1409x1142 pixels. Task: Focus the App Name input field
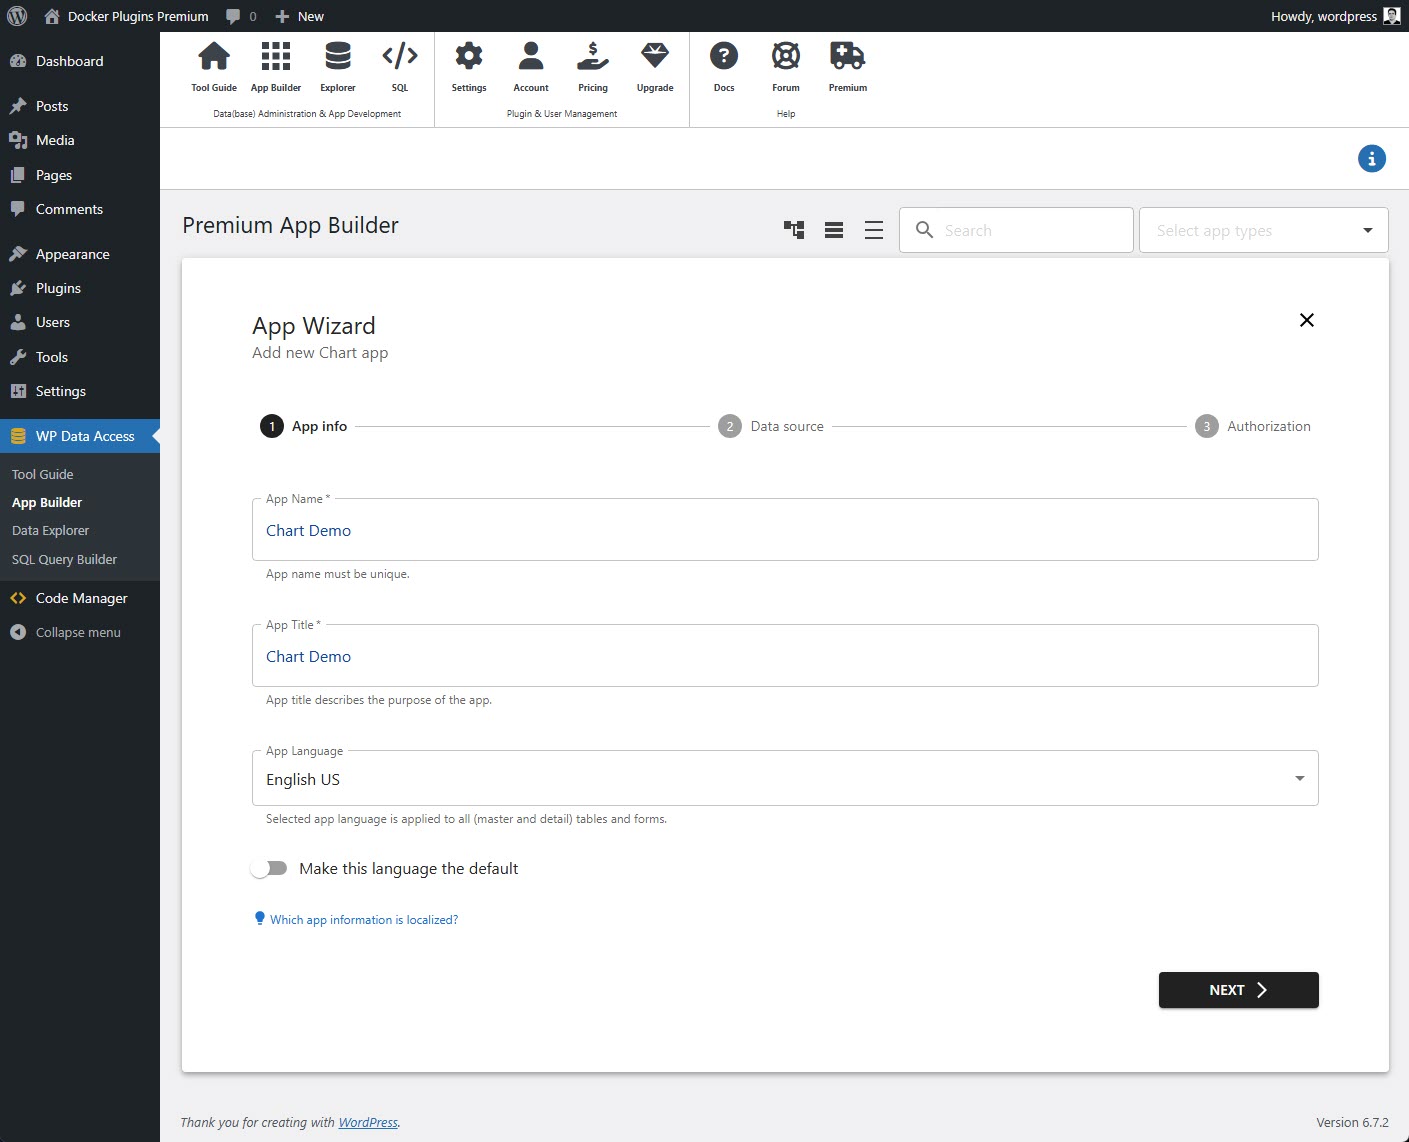click(x=785, y=530)
